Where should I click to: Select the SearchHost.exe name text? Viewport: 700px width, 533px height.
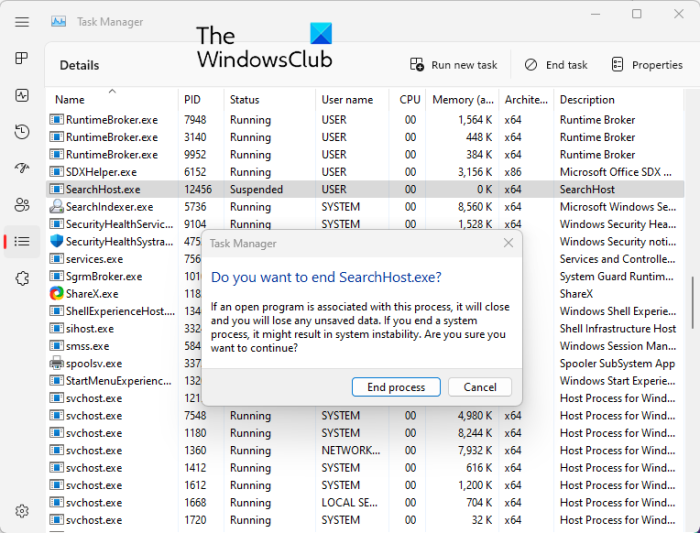pos(103,189)
